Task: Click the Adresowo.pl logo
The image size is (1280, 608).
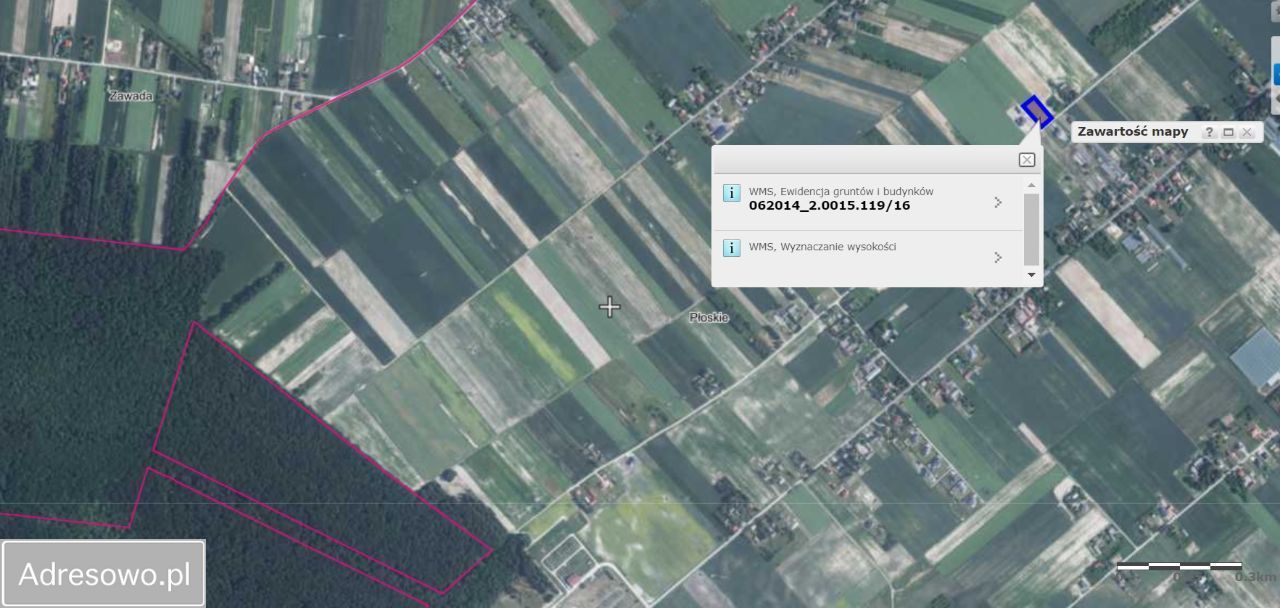Action: [x=104, y=574]
